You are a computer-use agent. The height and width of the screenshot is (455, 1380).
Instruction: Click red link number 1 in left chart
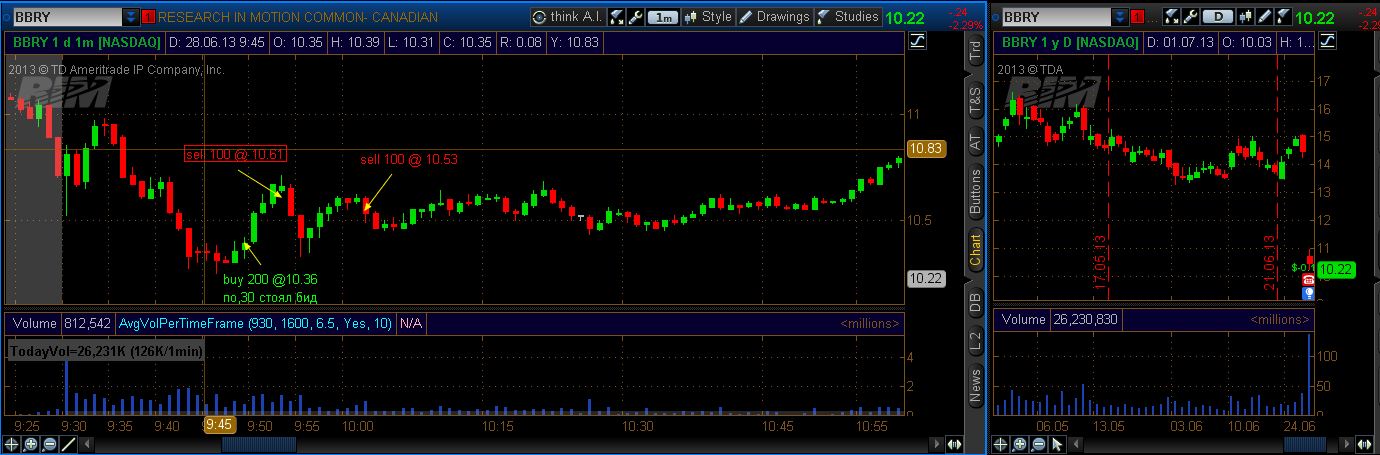click(149, 17)
